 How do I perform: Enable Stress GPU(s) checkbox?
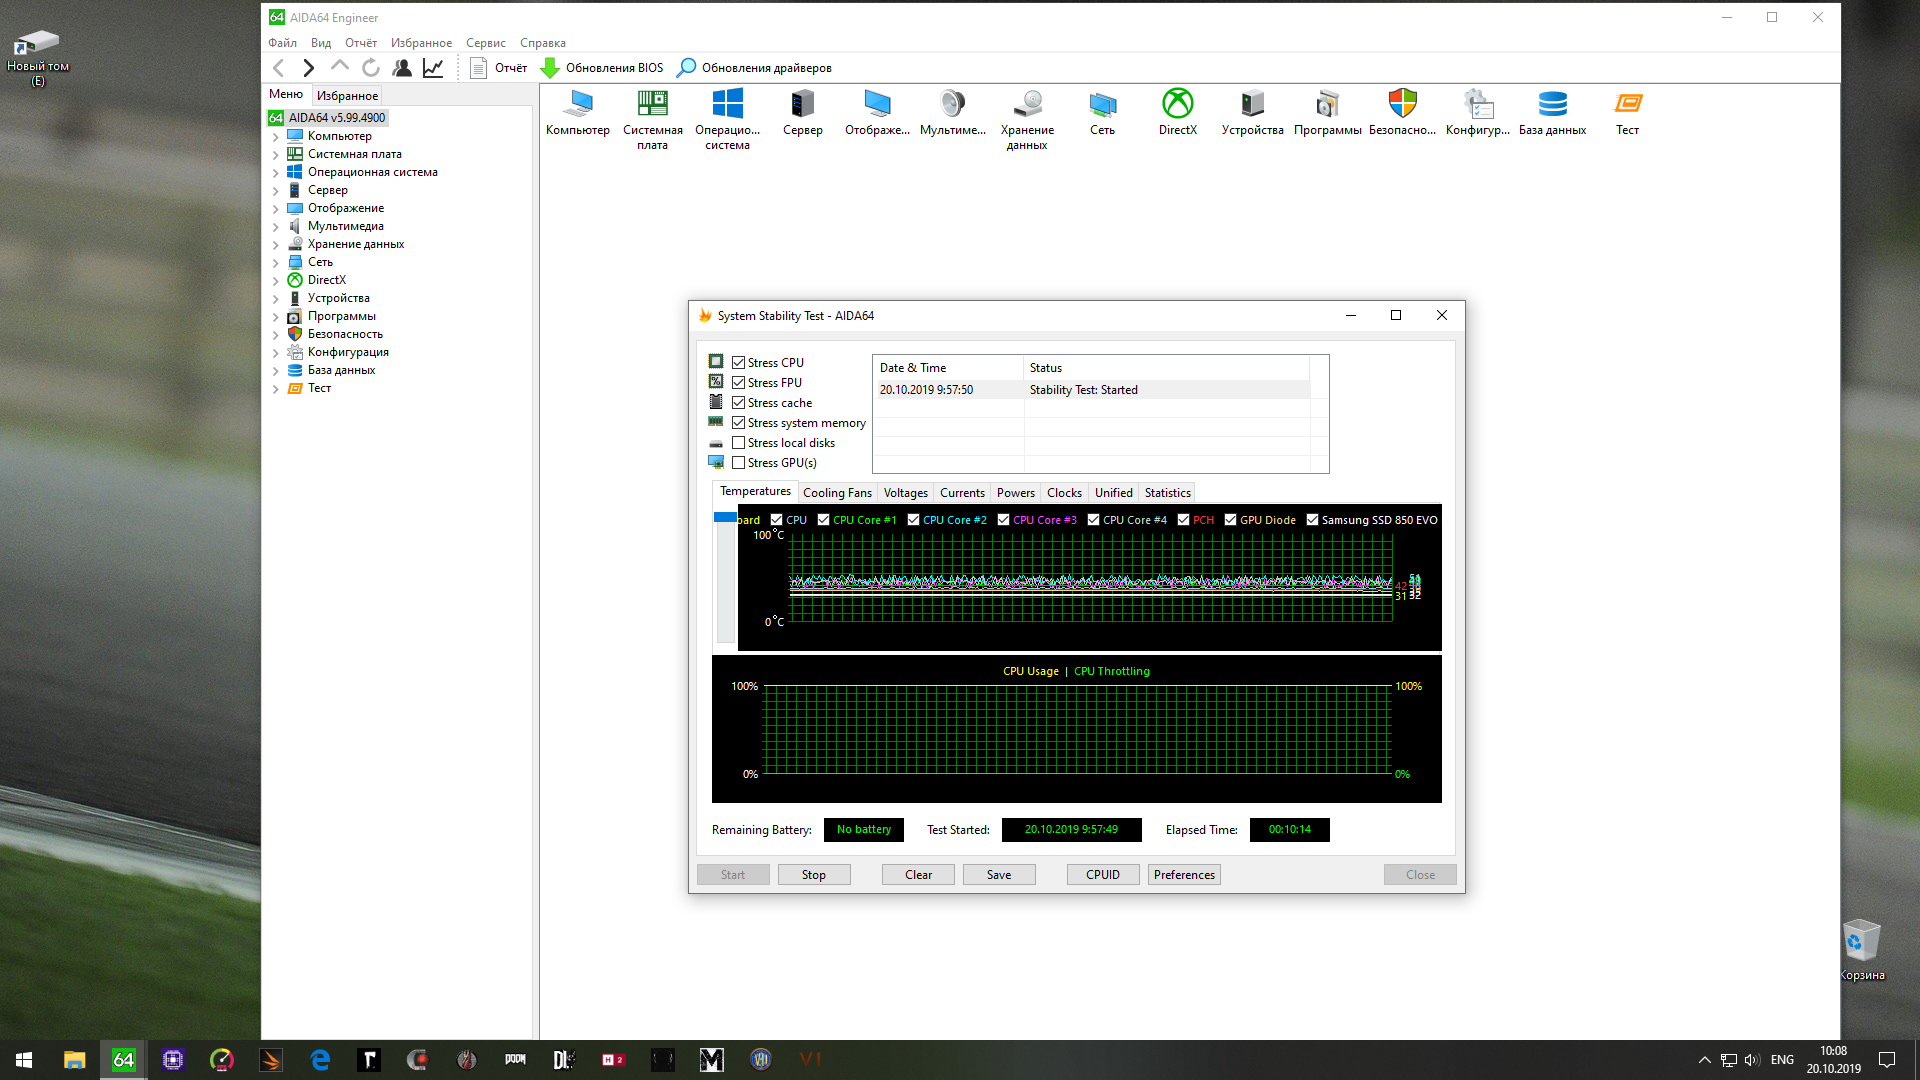(x=739, y=463)
